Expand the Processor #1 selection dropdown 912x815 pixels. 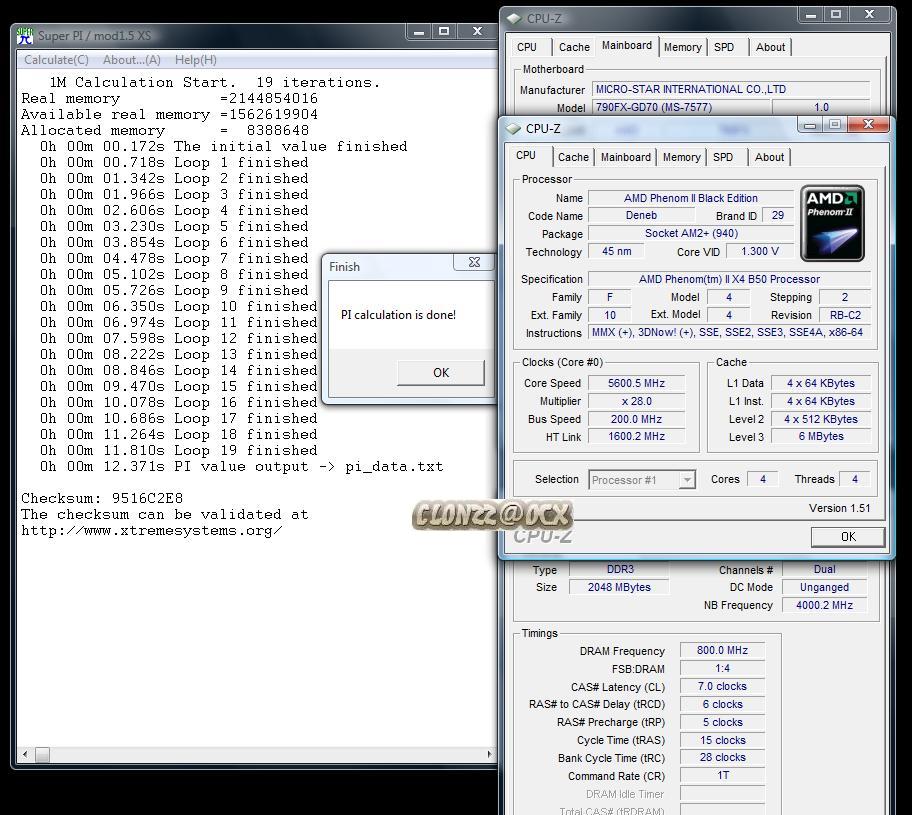click(x=687, y=480)
